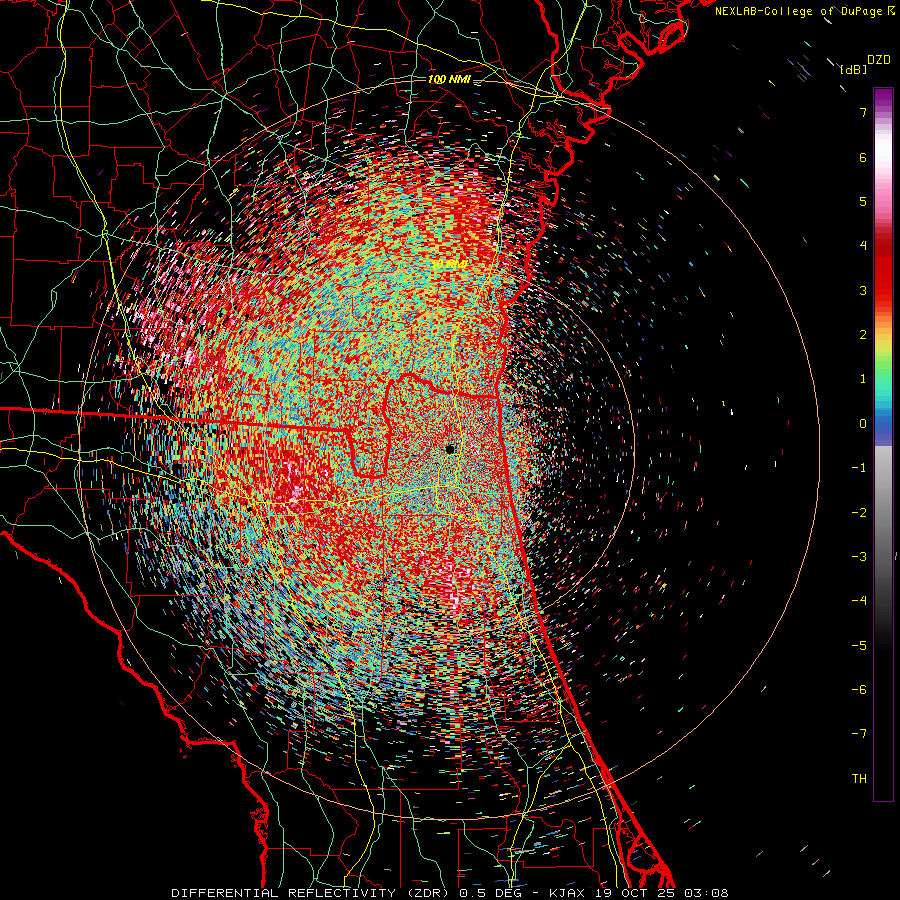The image size is (900, 900).
Task: Click the -7 value on the color scale
Action: tap(859, 734)
